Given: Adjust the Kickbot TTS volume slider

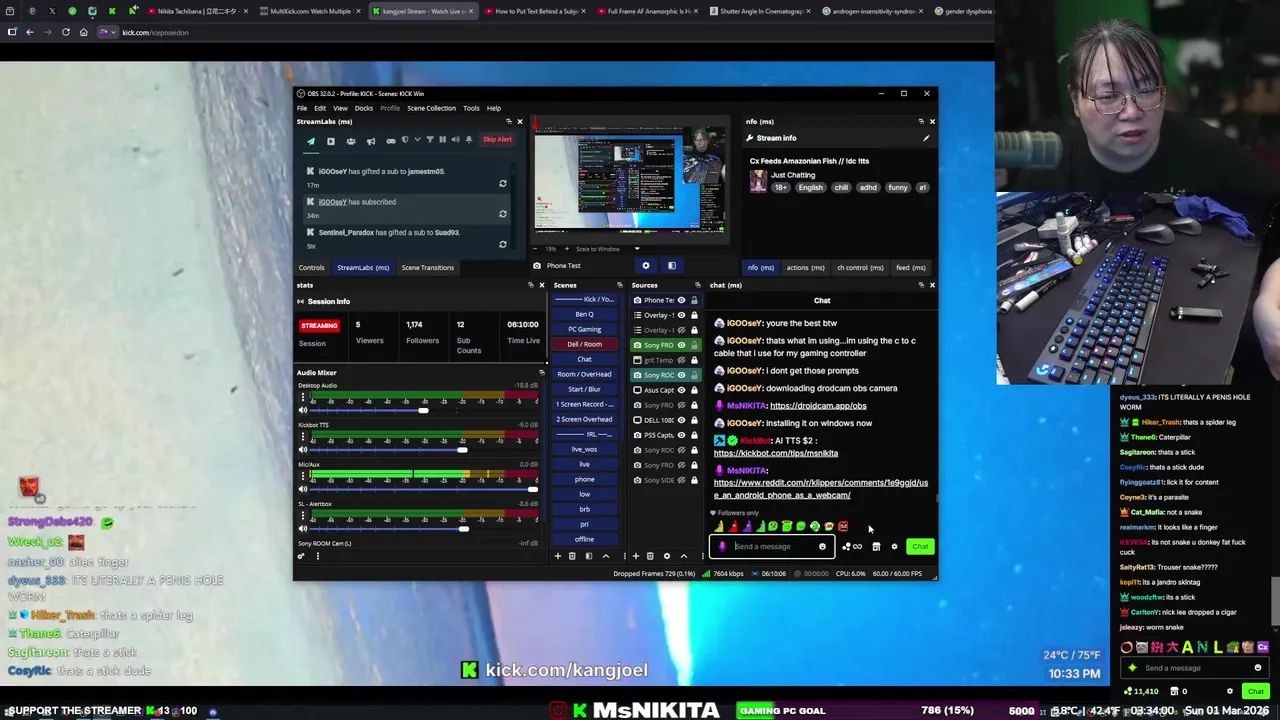Looking at the screenshot, I should (423, 450).
